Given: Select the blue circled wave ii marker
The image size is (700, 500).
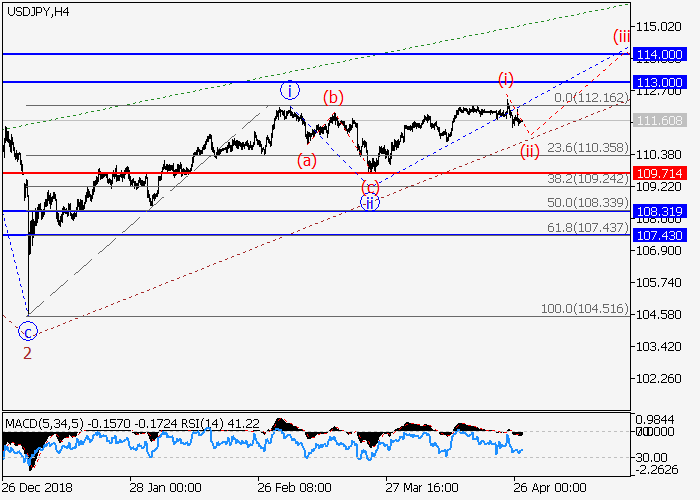Looking at the screenshot, I should (370, 202).
